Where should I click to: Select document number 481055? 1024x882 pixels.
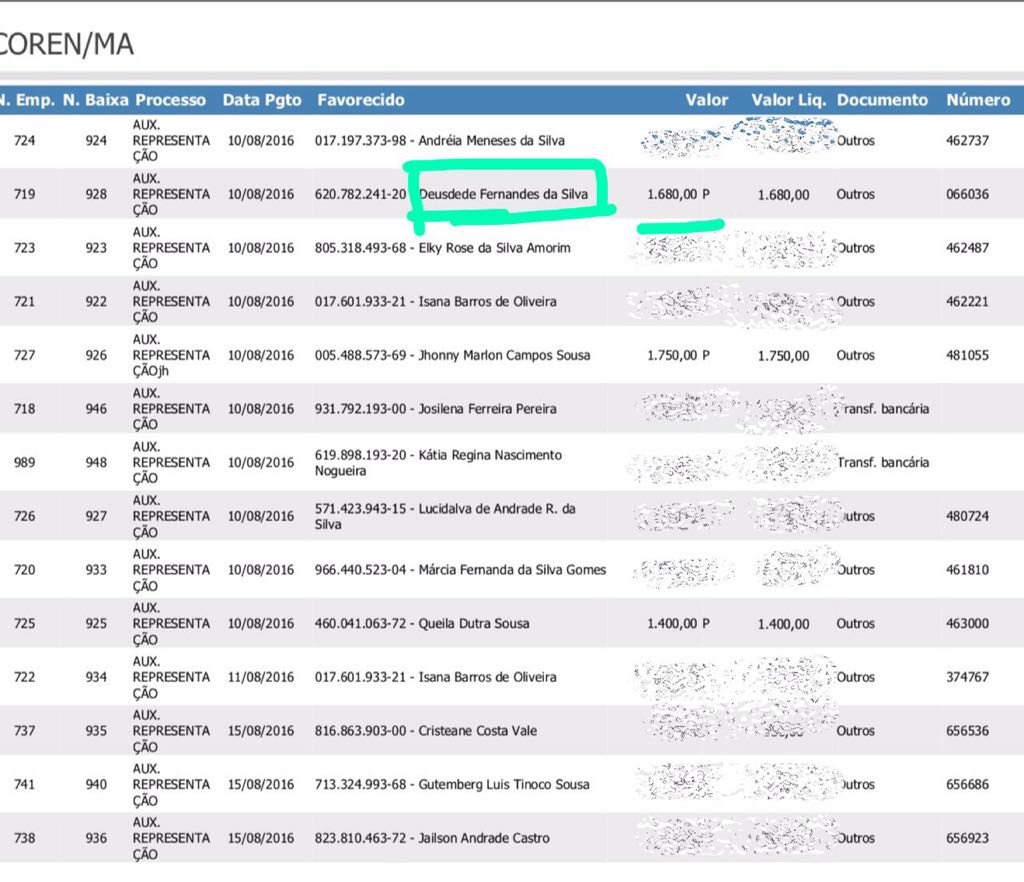[x=966, y=356]
